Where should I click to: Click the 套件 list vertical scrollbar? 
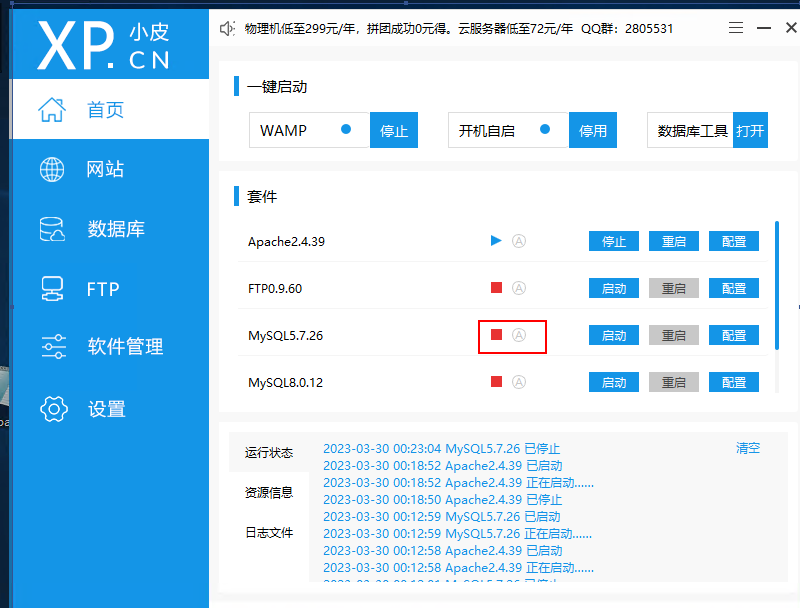point(777,286)
